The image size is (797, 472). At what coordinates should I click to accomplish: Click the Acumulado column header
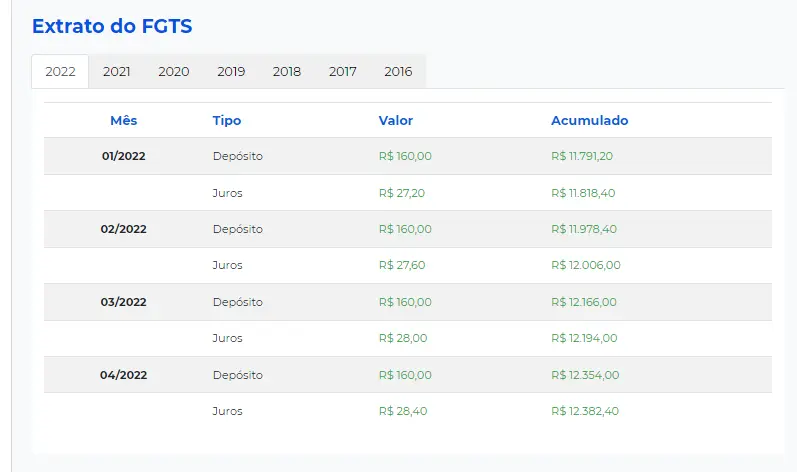590,121
